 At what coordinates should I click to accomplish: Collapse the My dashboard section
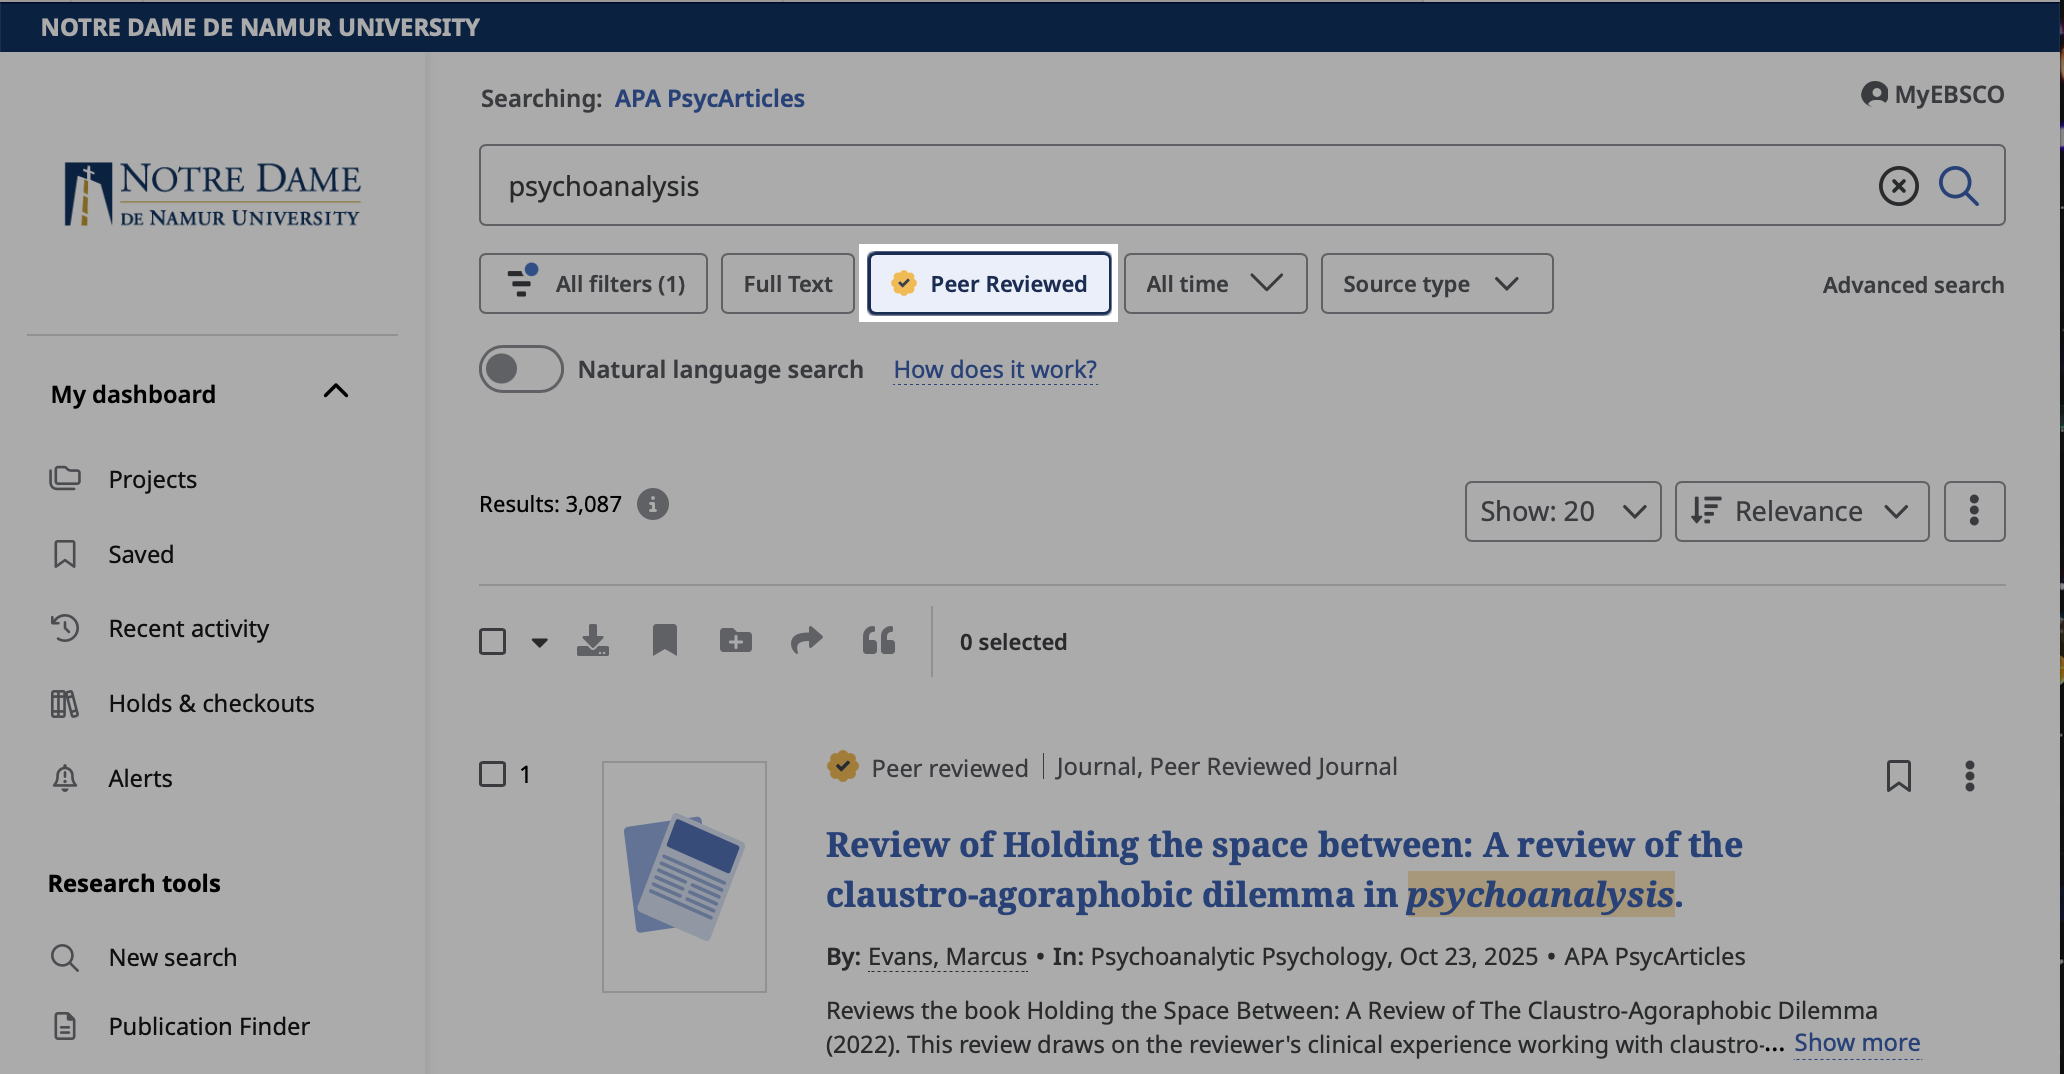(x=335, y=391)
